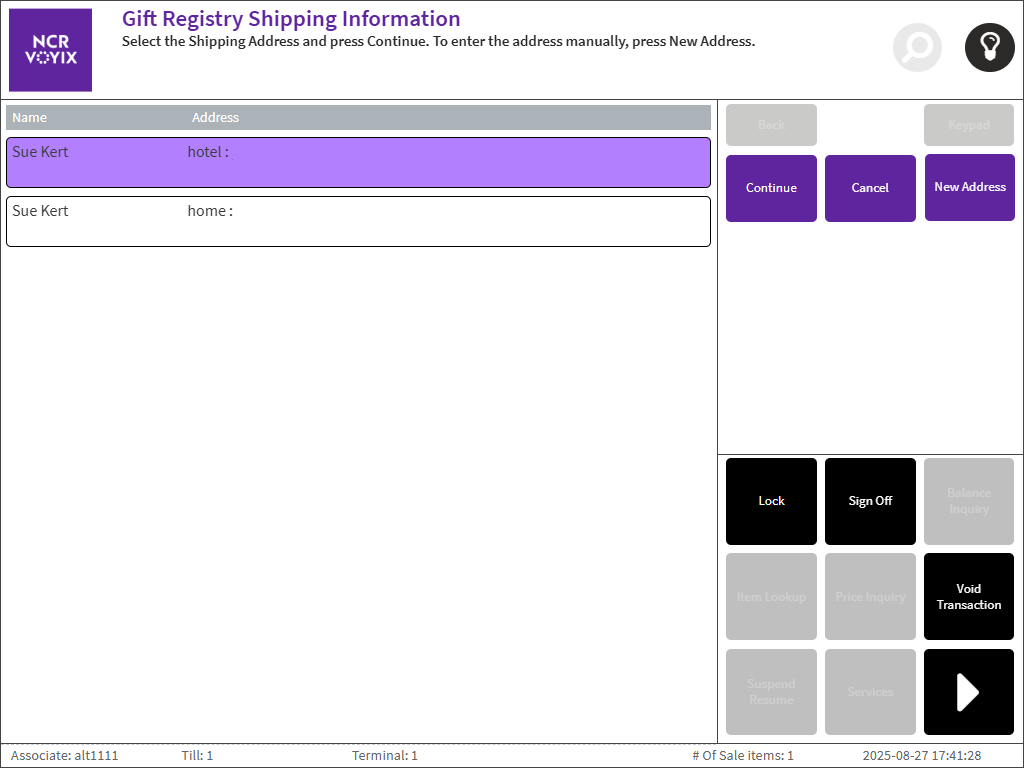Open the Keypad button
Screen dimensions: 1024x768
(968, 125)
